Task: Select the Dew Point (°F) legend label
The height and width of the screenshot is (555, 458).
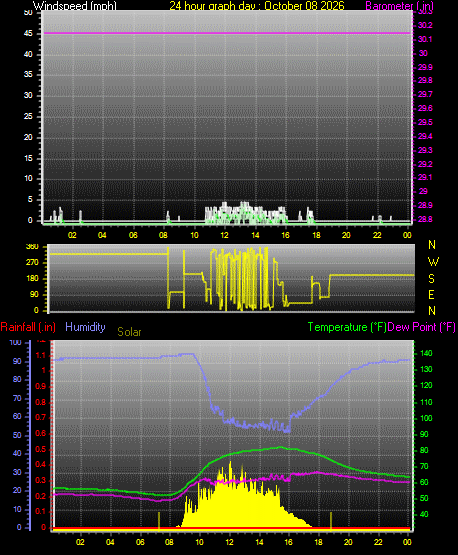Action: 422,327
